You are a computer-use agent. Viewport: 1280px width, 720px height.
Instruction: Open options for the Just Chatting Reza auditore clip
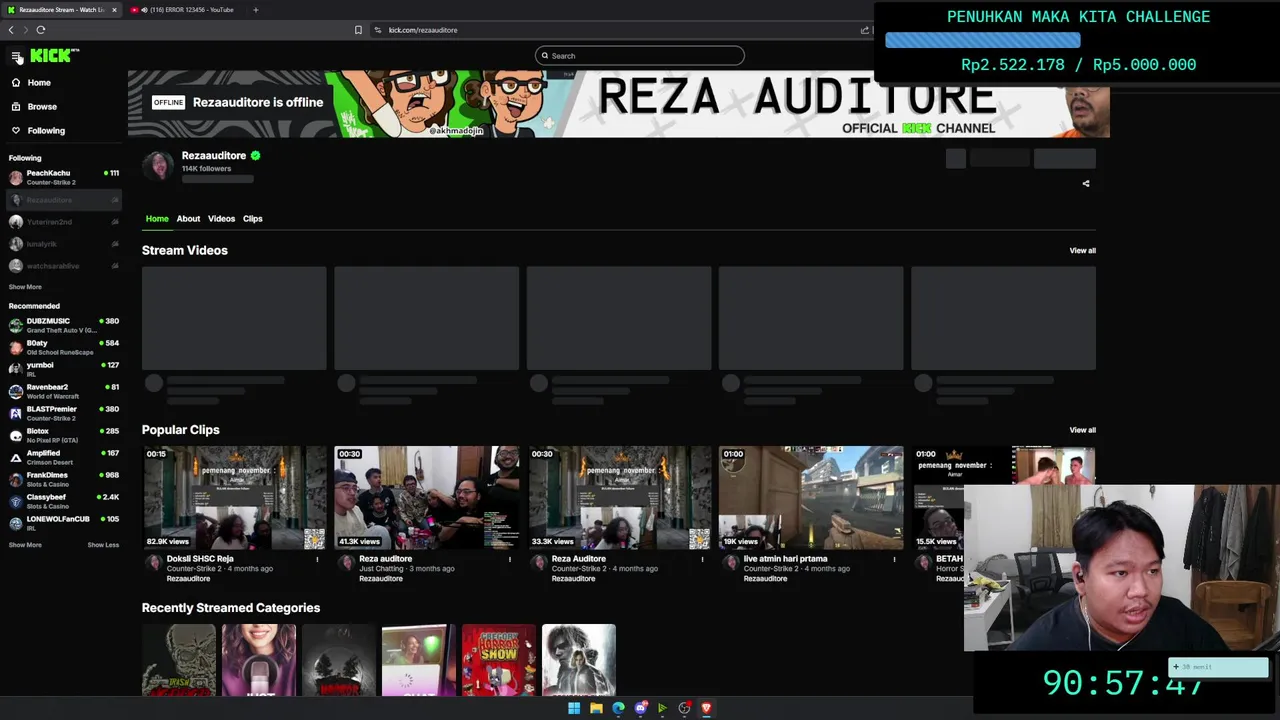pos(509,559)
